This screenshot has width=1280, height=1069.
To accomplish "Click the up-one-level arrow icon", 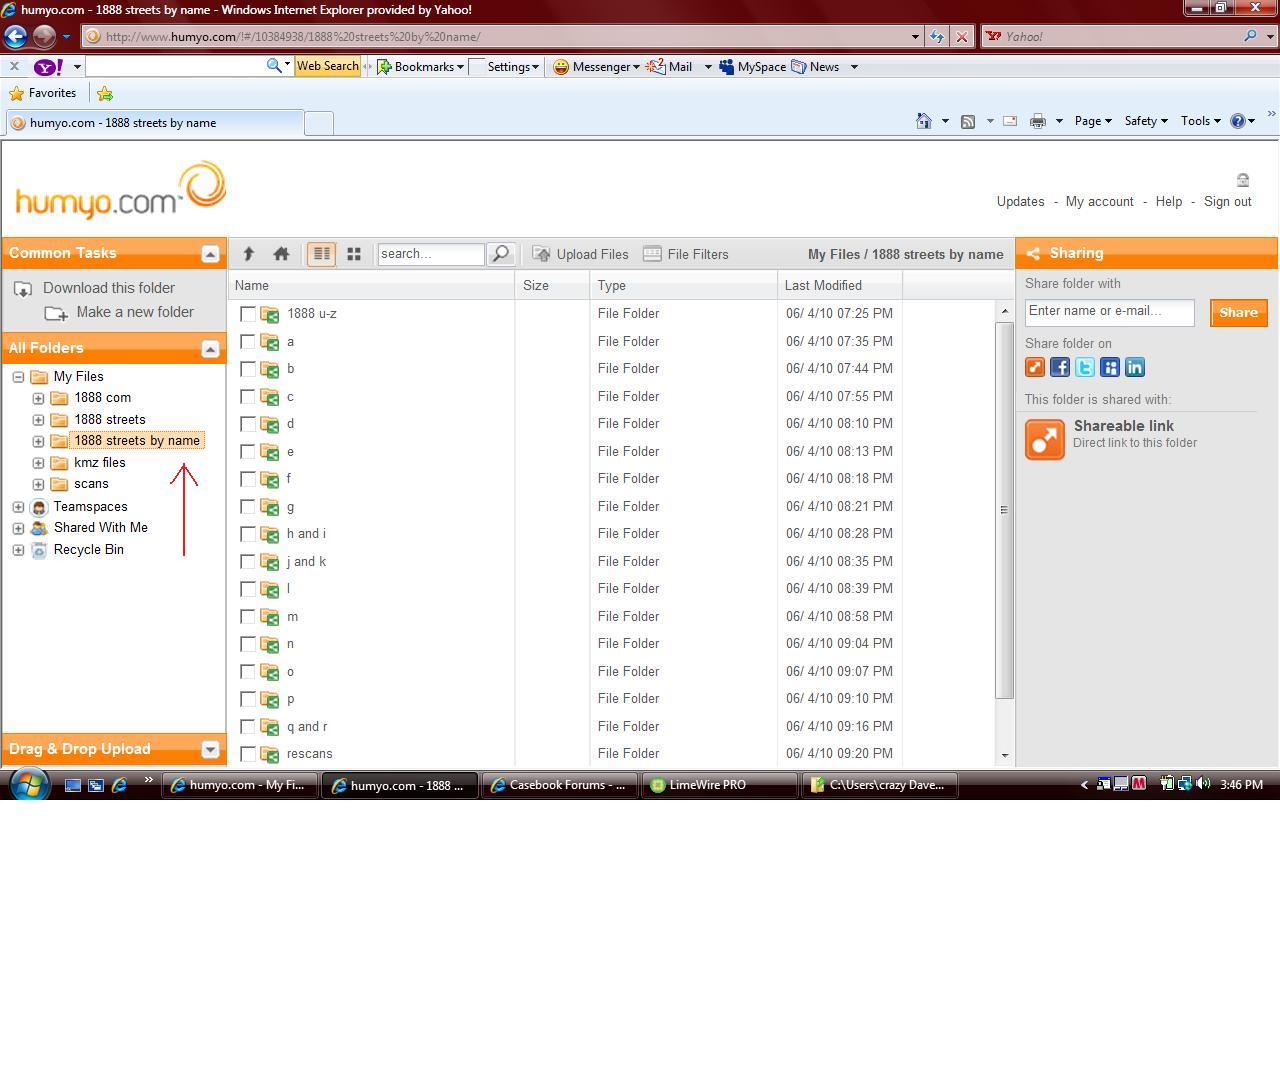I will coord(249,254).
